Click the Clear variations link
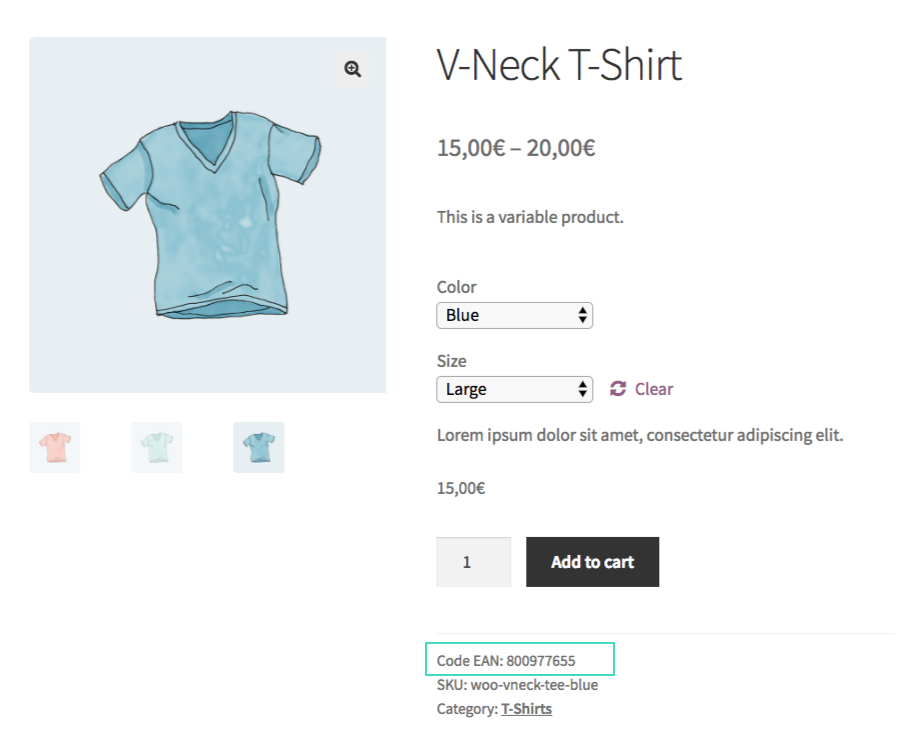Image resolution: width=898 pixels, height=752 pixels. point(653,389)
